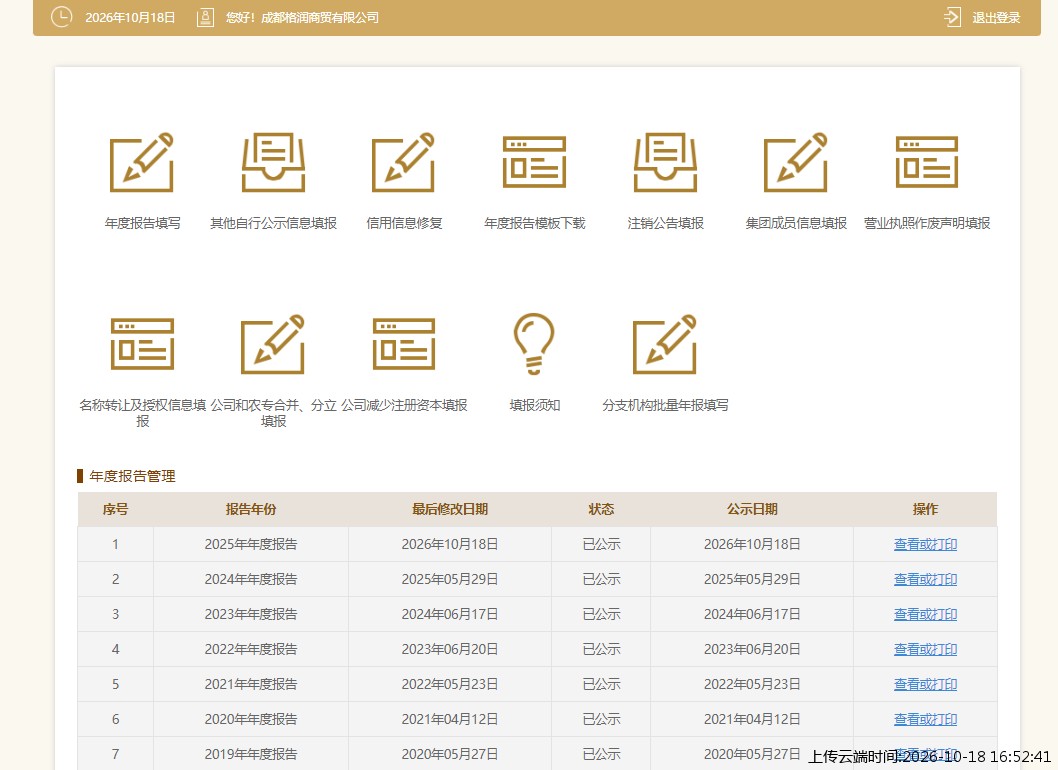
Task: Click the 信用信息修复 pencil icon
Action: click(x=403, y=163)
